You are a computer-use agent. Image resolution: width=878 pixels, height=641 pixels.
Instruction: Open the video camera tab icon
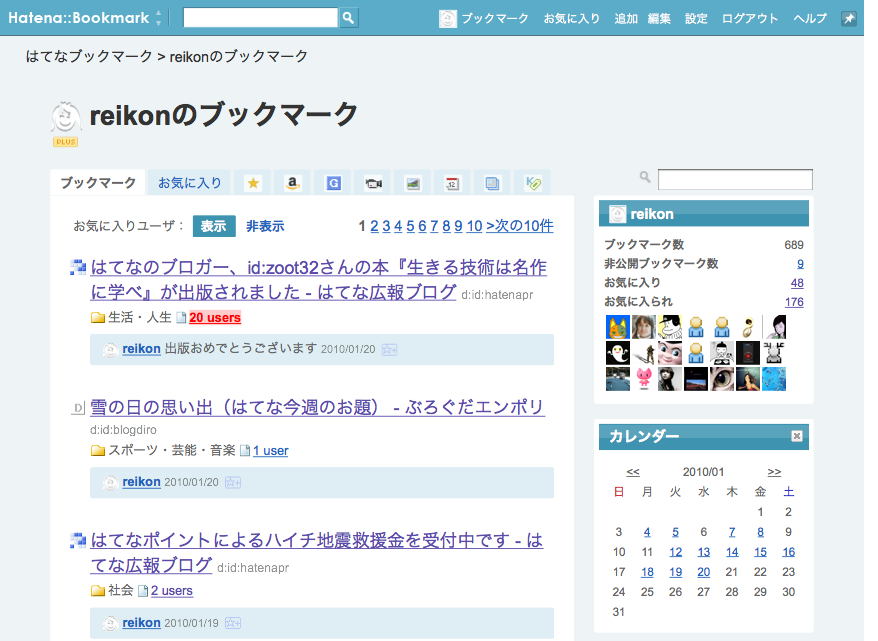tap(373, 183)
